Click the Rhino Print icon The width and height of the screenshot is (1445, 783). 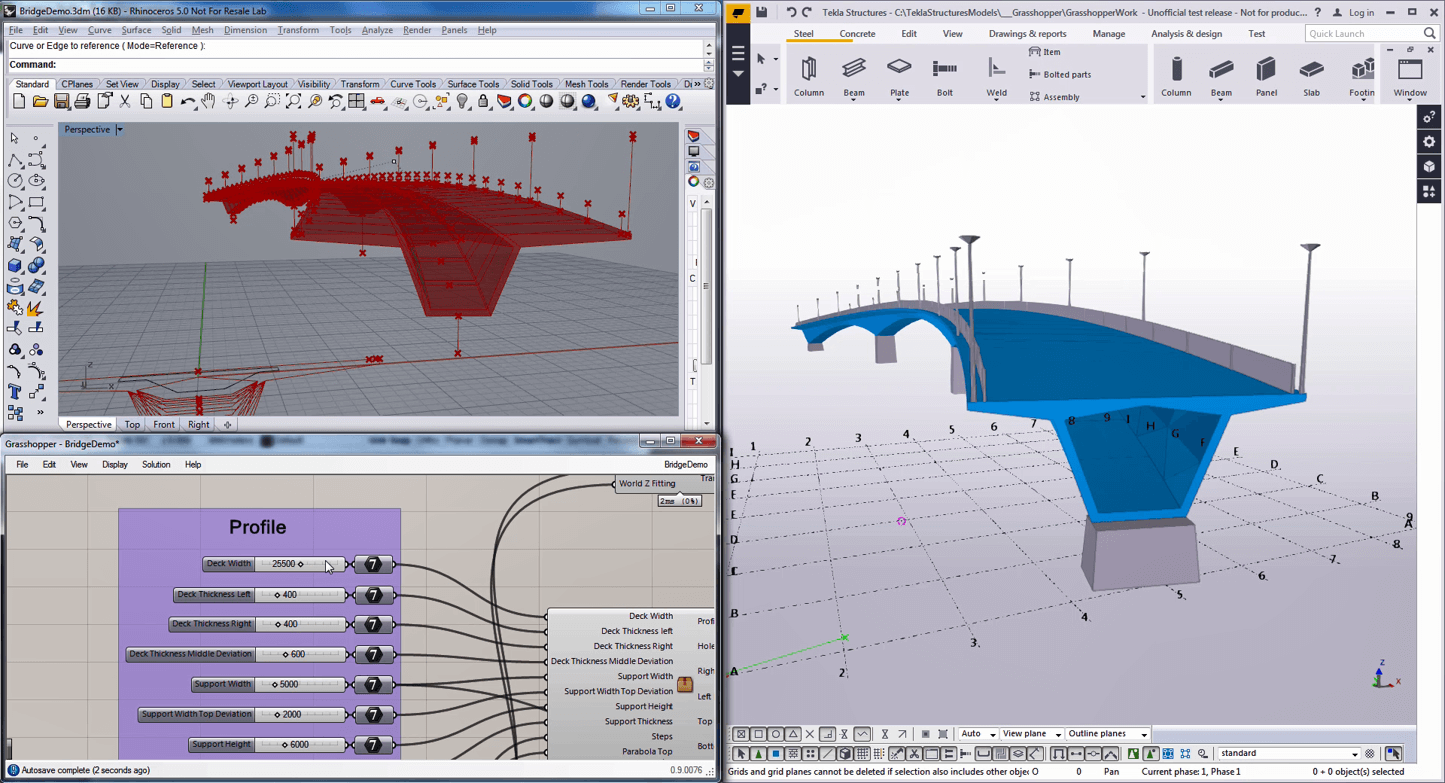82,102
